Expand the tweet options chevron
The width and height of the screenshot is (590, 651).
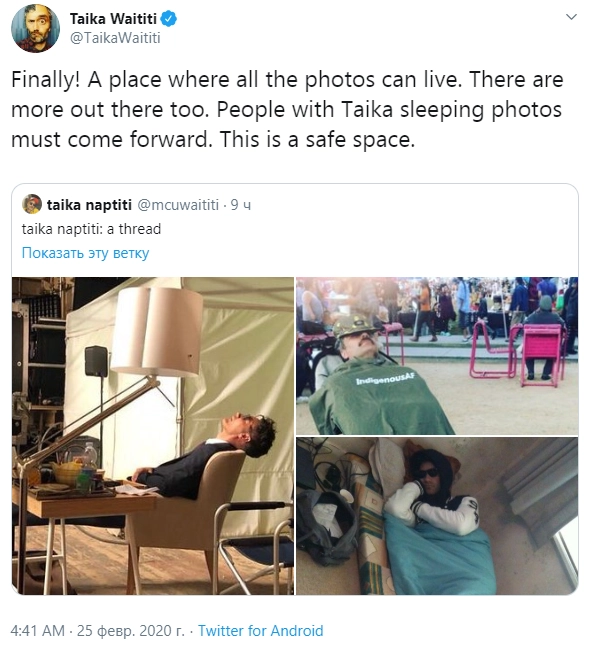[572, 17]
